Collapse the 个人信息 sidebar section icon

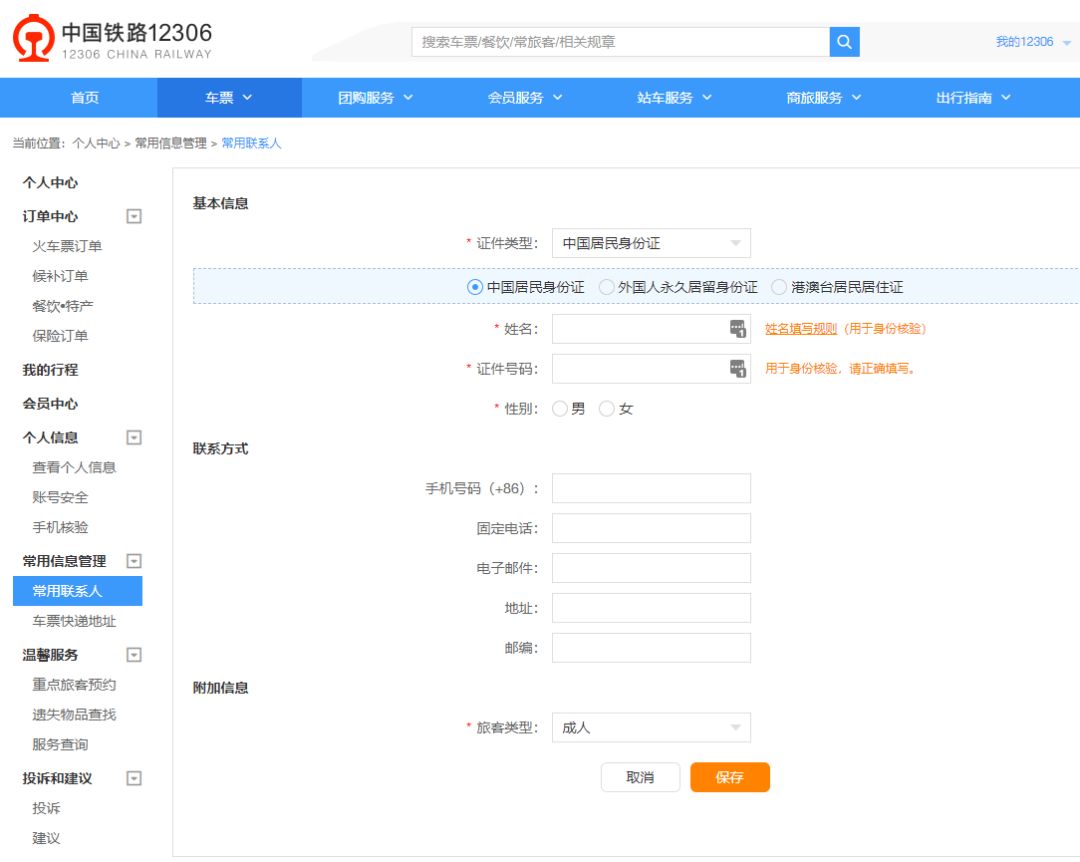point(134,437)
